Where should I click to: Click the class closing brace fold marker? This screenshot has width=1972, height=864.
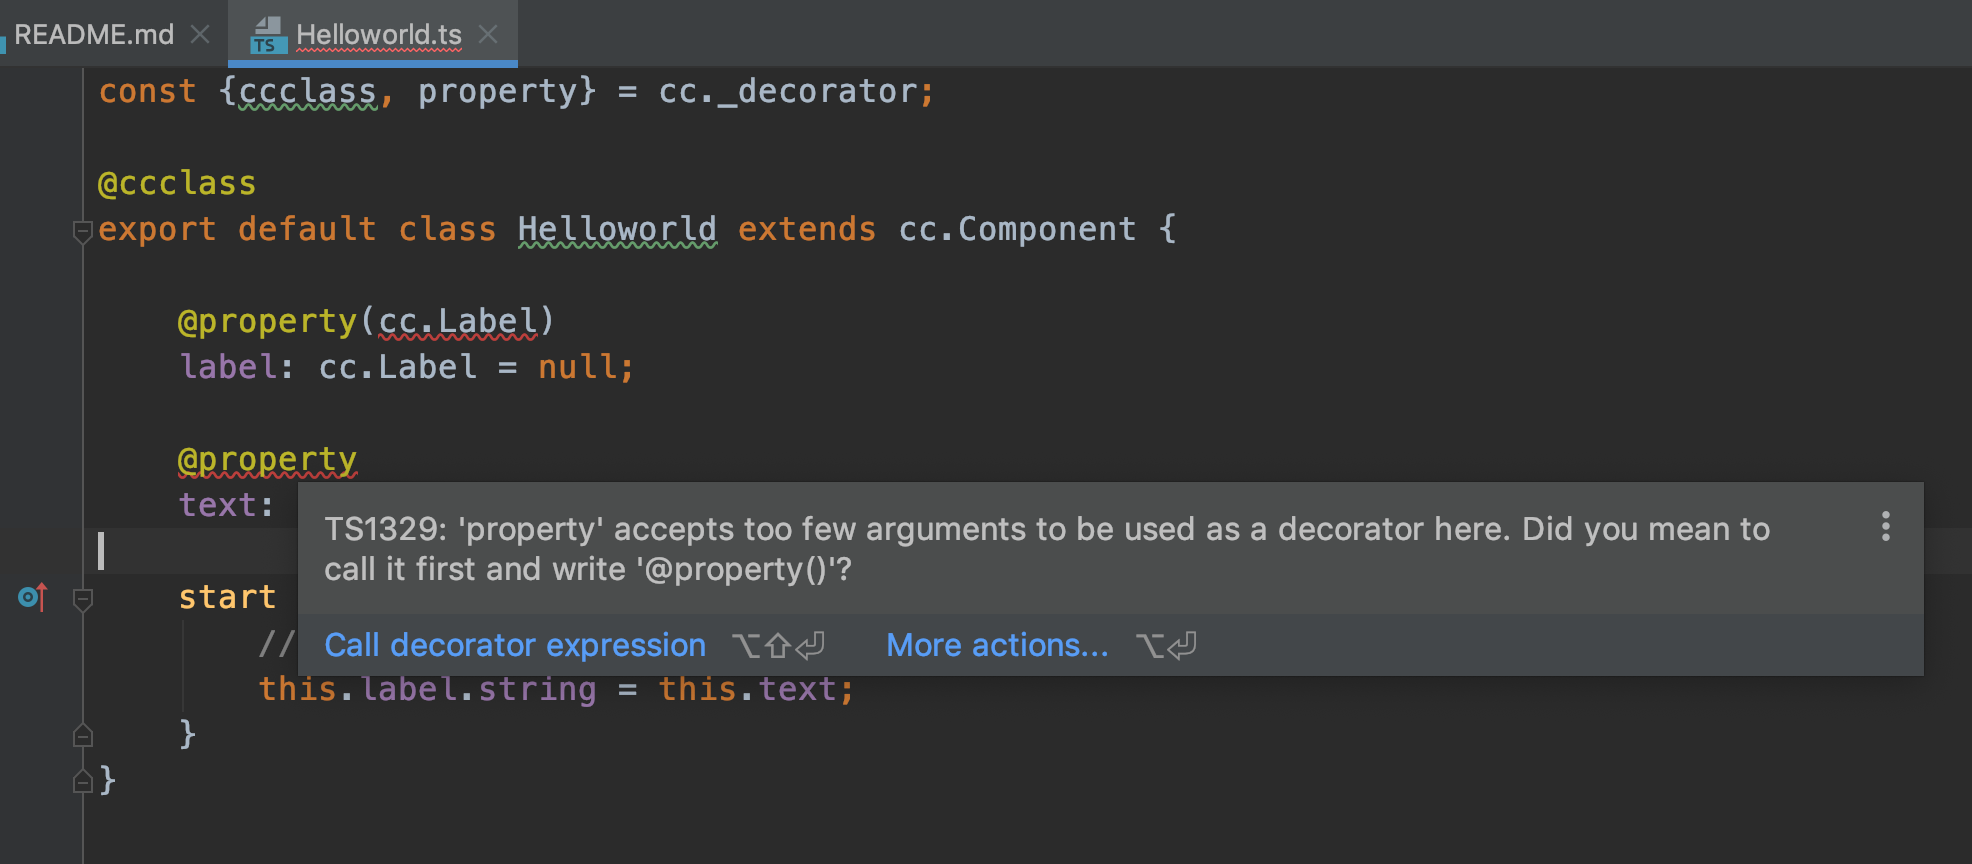click(x=83, y=781)
